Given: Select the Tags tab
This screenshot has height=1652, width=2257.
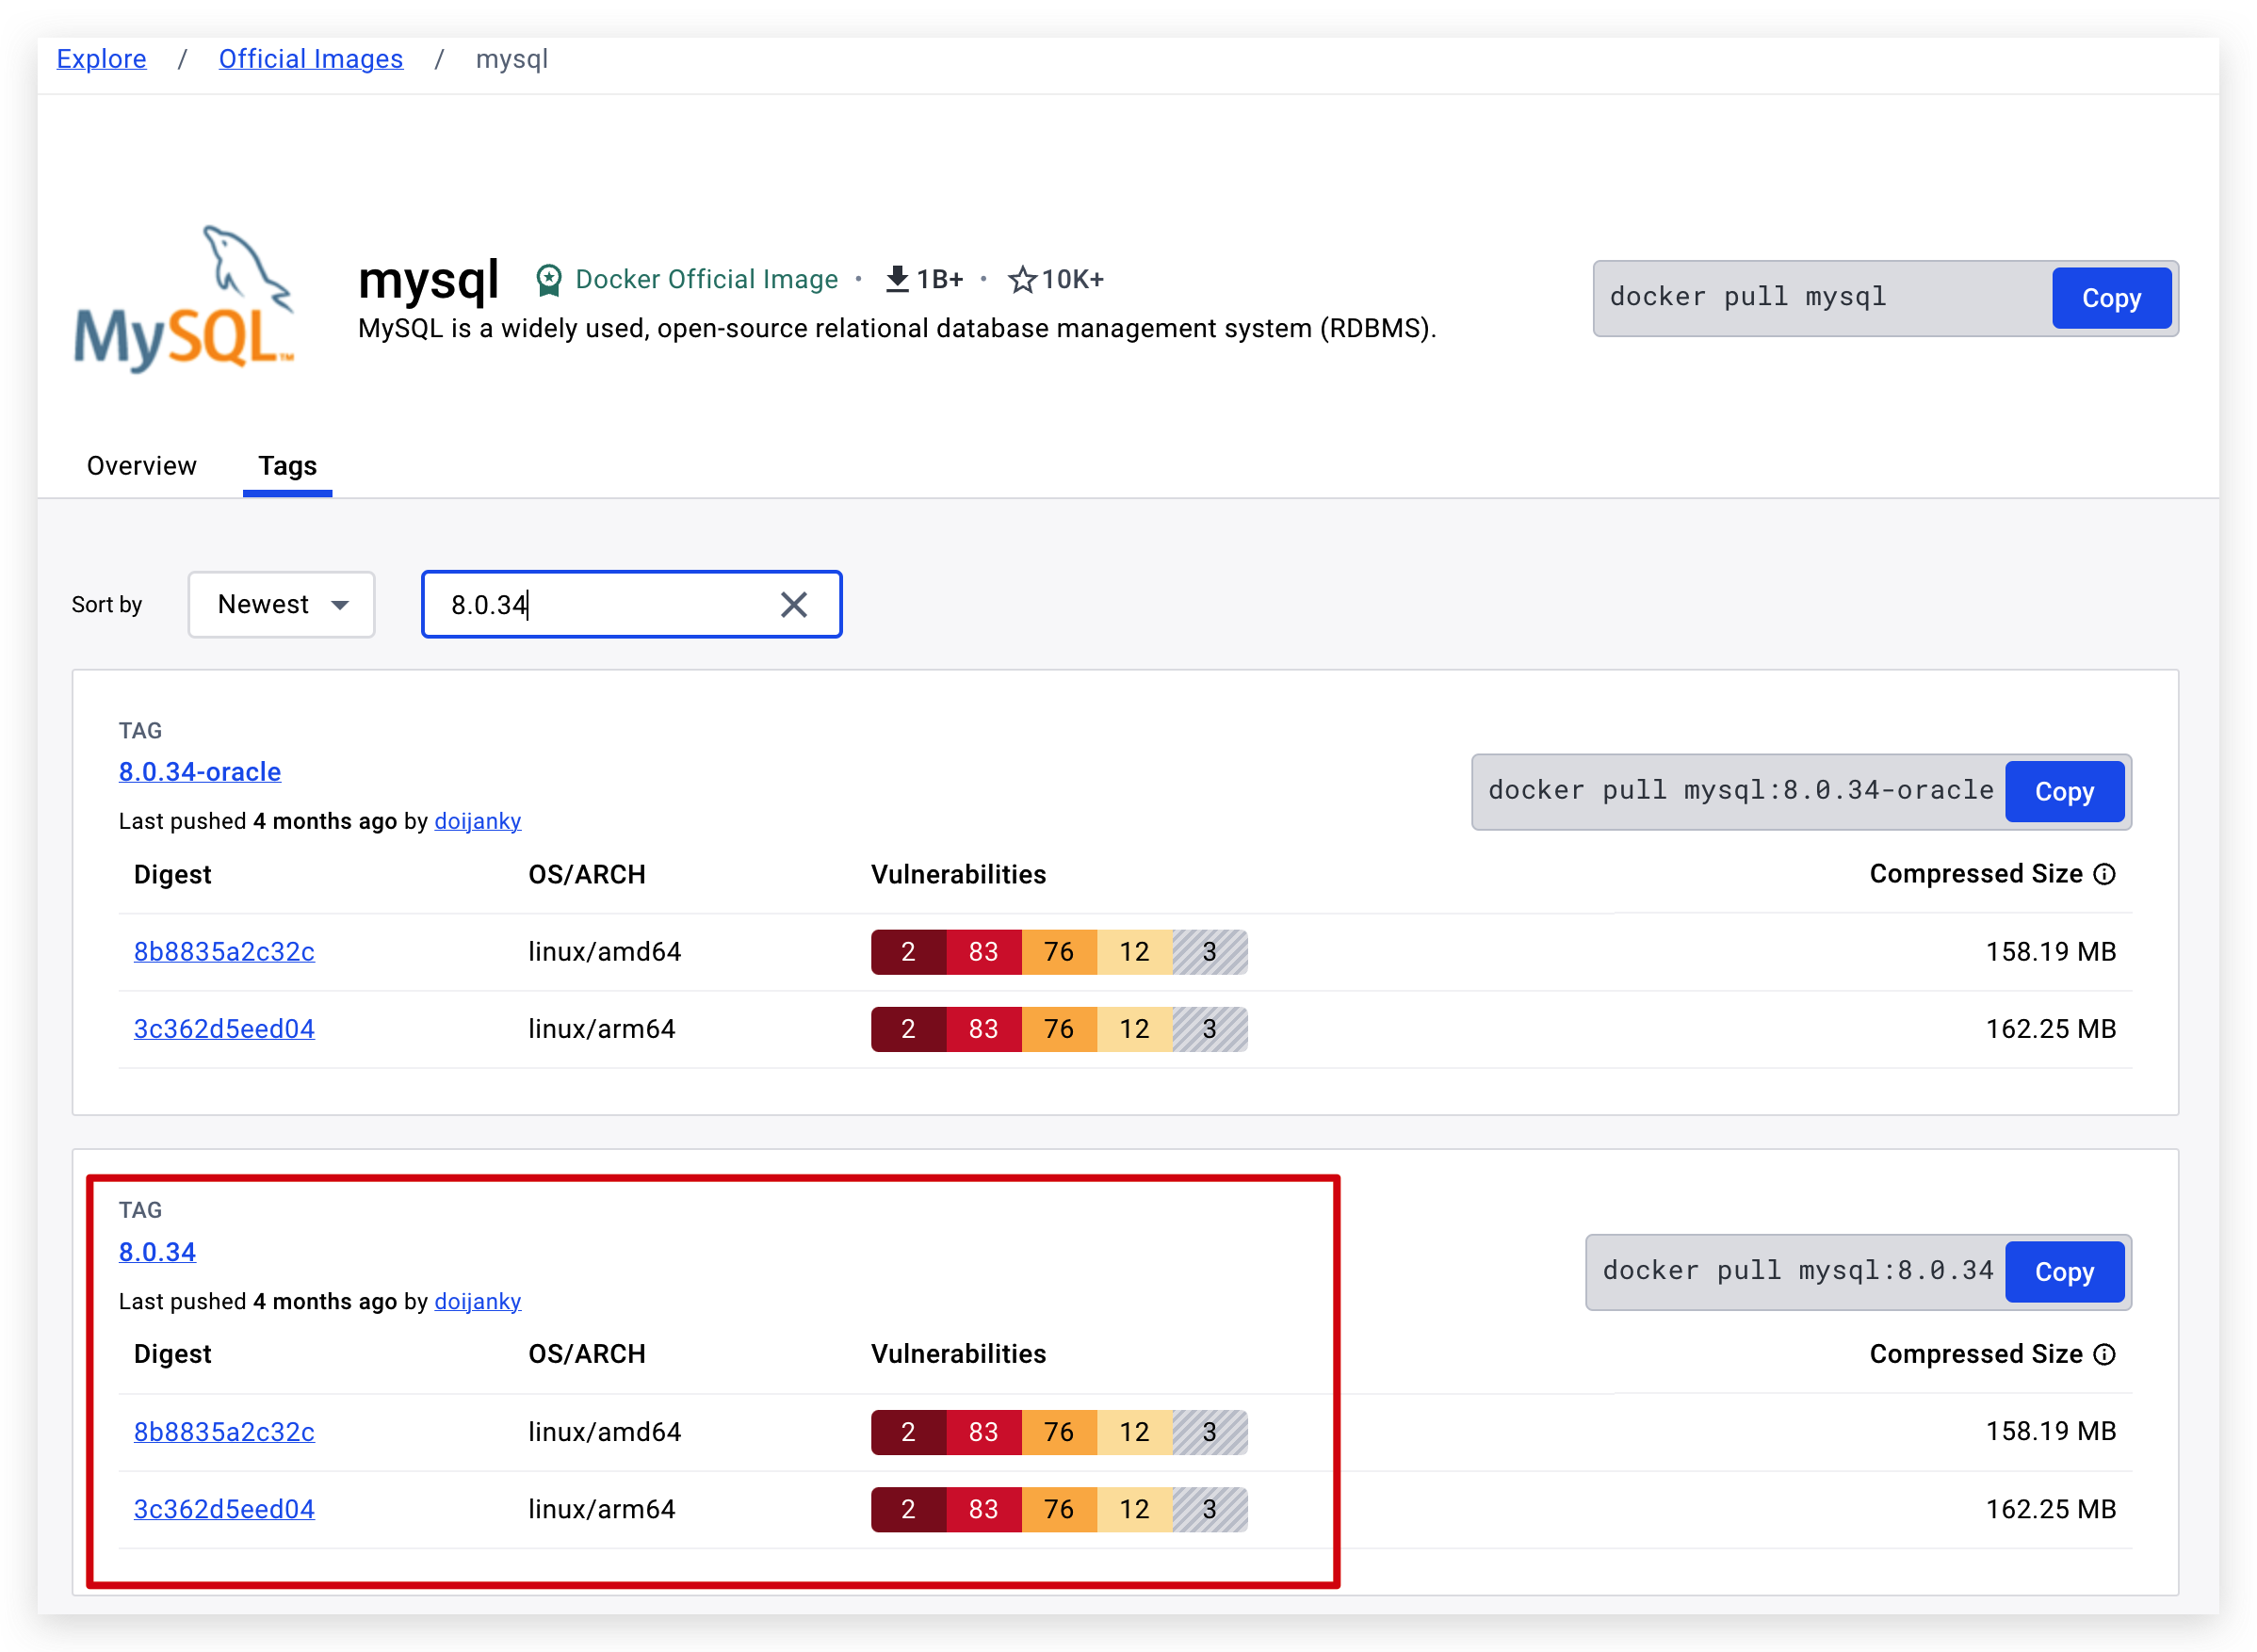Looking at the screenshot, I should pyautogui.click(x=287, y=466).
